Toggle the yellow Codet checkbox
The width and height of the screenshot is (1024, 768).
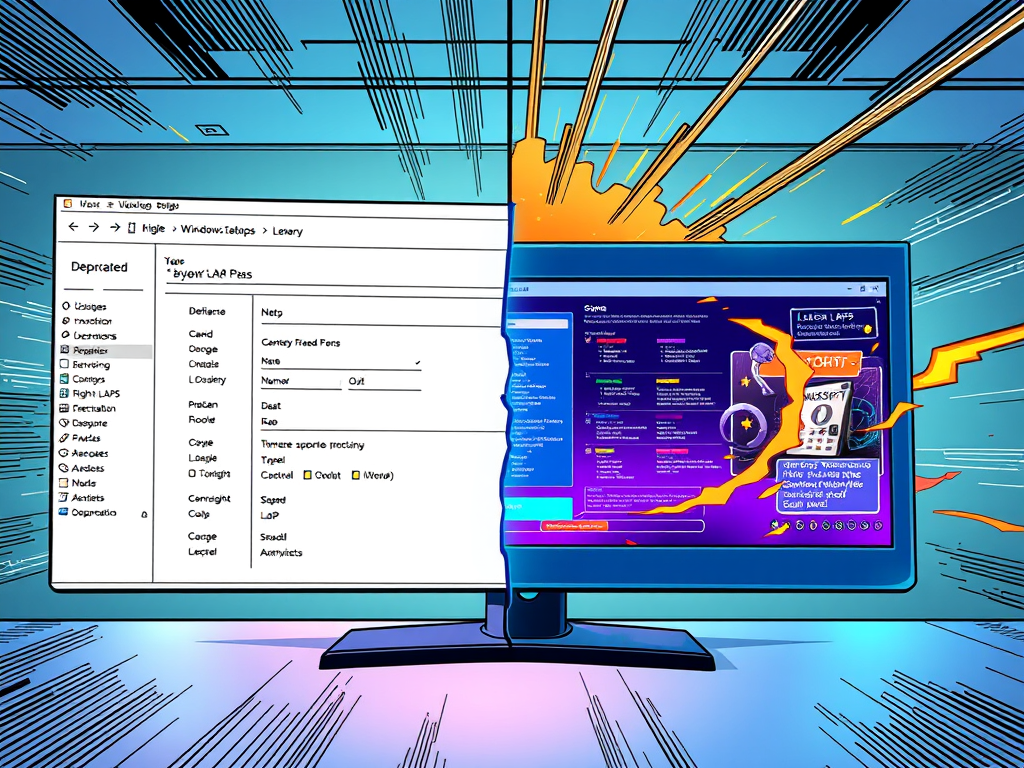tap(308, 476)
